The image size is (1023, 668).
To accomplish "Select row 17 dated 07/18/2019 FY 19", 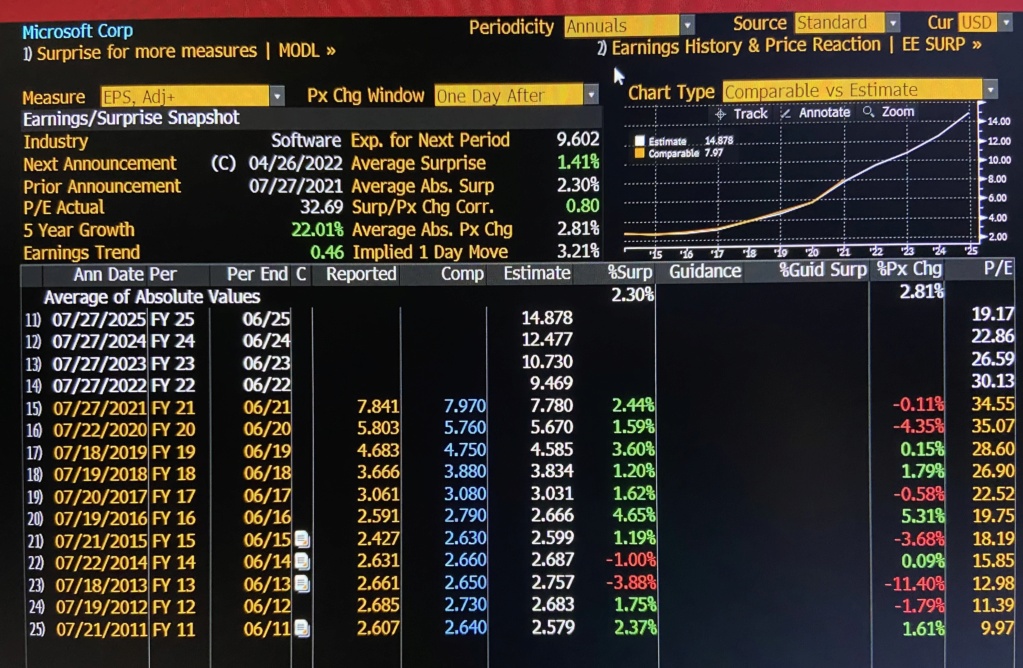I will pos(520,451).
